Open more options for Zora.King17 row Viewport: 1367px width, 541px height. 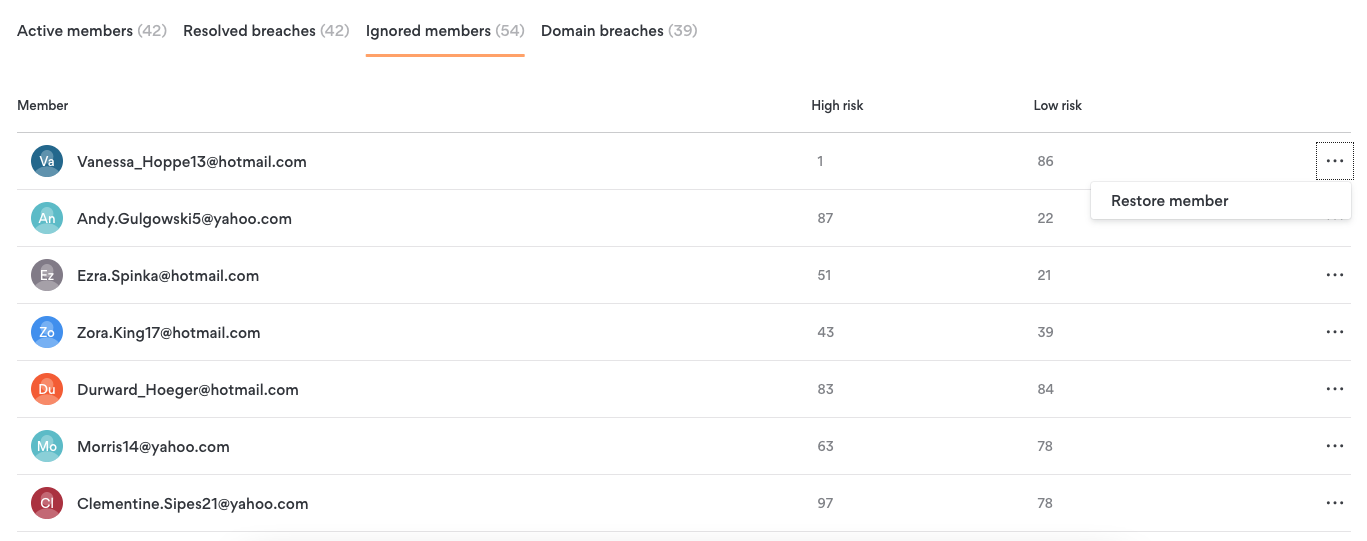[x=1334, y=332]
